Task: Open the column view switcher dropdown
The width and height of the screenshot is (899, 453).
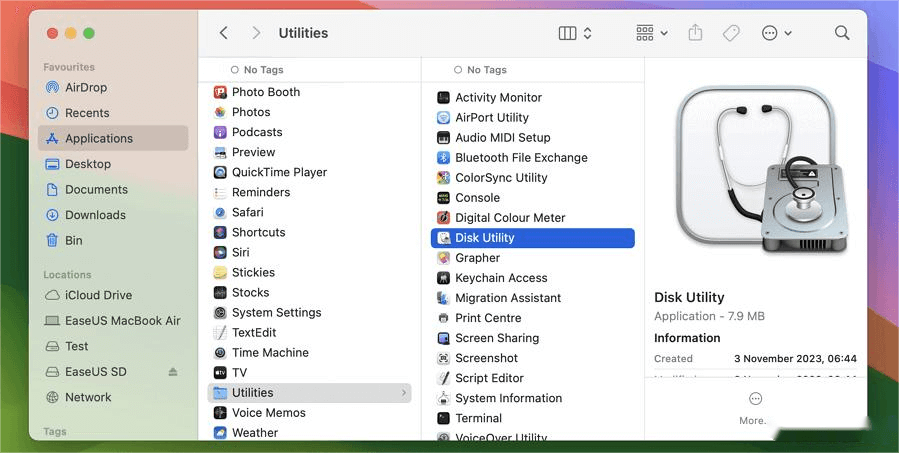Action: click(x=575, y=33)
